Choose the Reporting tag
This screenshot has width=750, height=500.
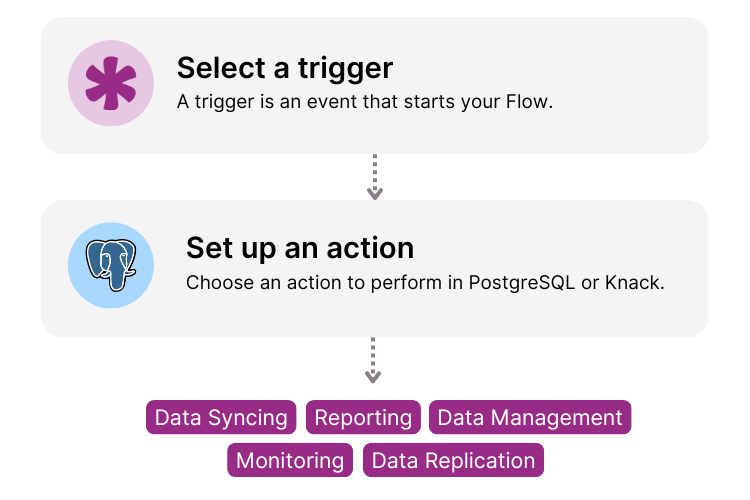tap(363, 417)
